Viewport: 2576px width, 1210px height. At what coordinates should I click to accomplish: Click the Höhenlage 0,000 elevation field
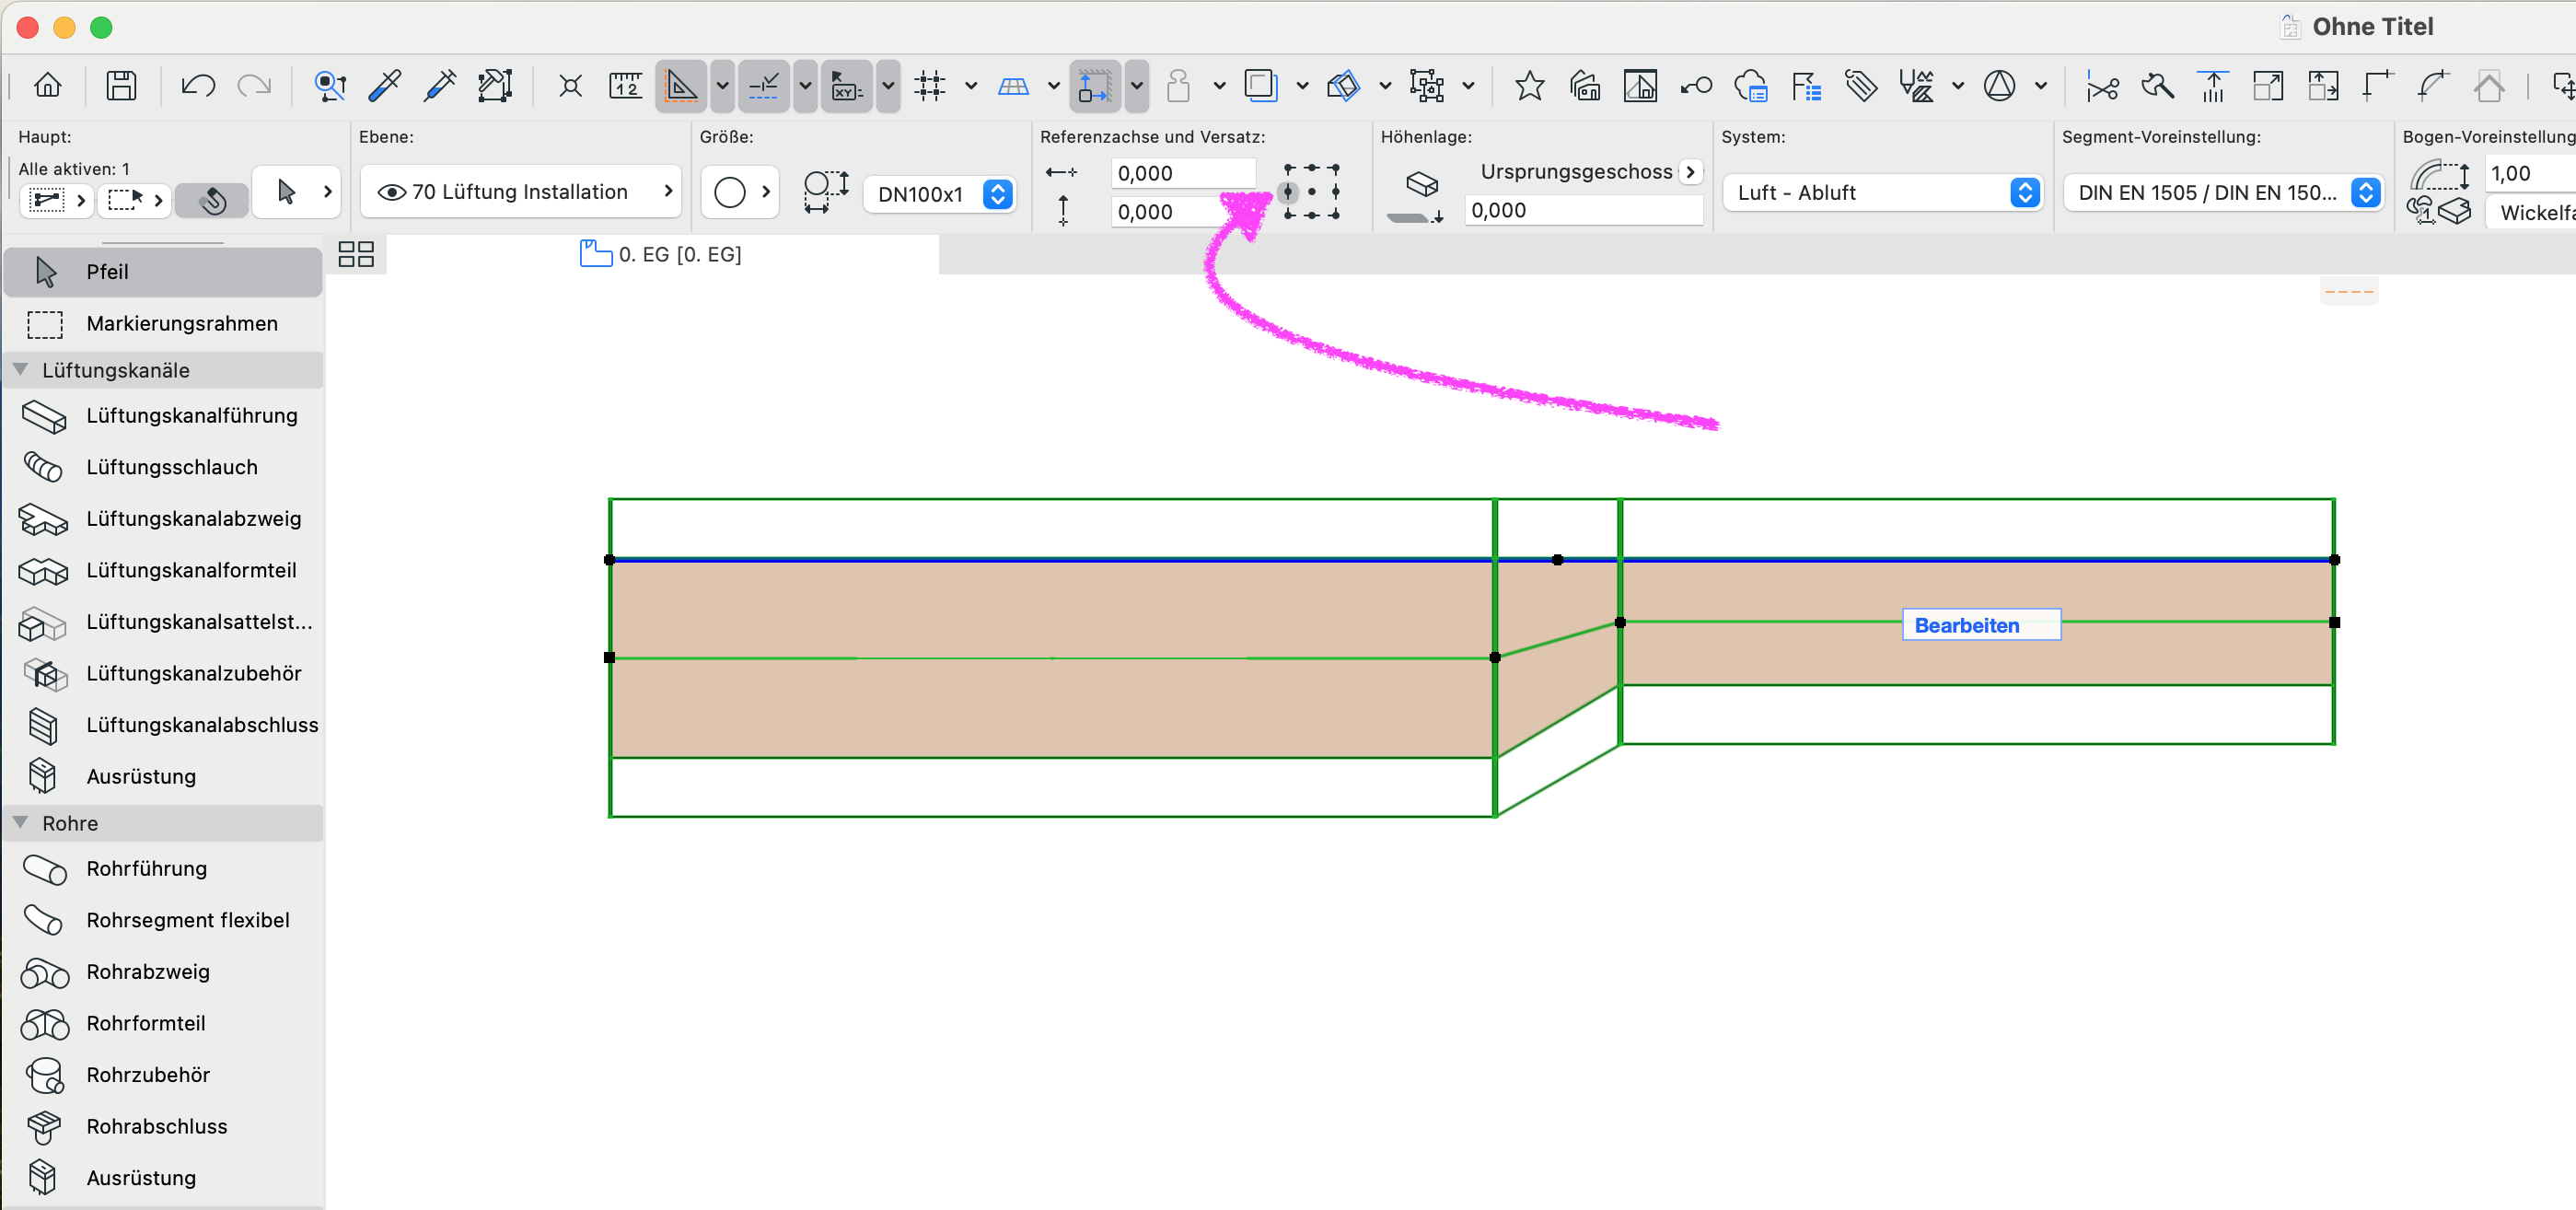pyautogui.click(x=1583, y=210)
